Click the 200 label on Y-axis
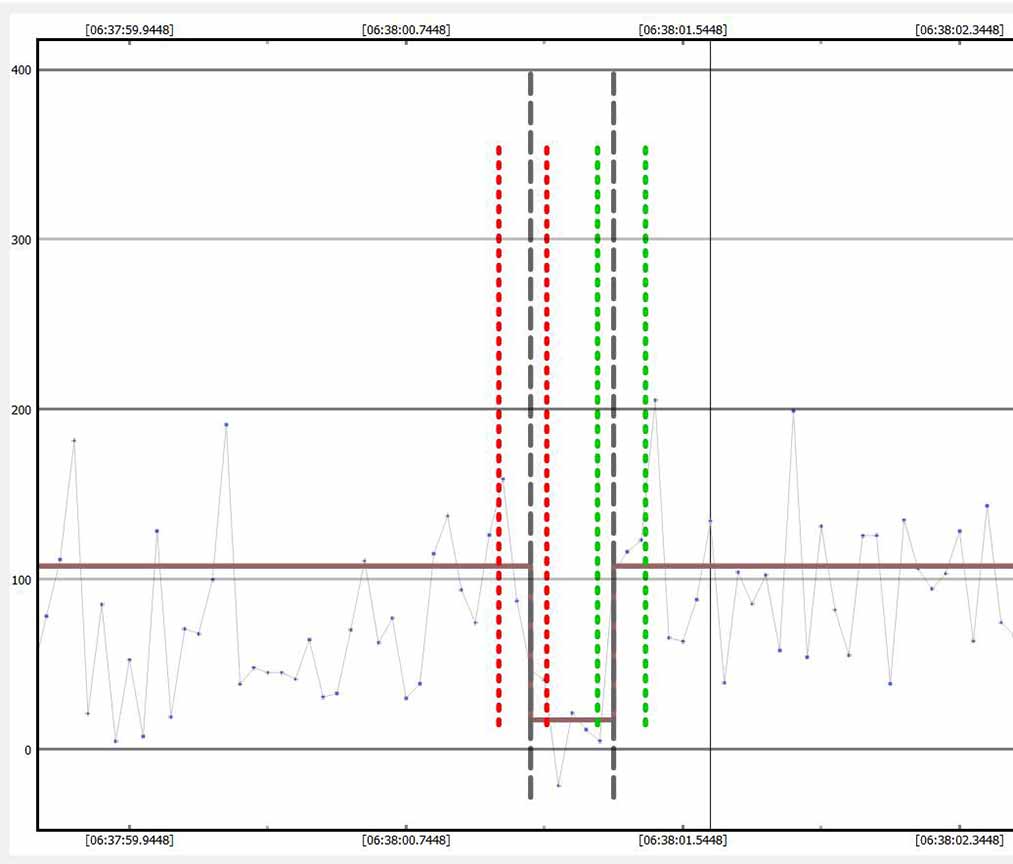The image size is (1013, 864). point(21,409)
